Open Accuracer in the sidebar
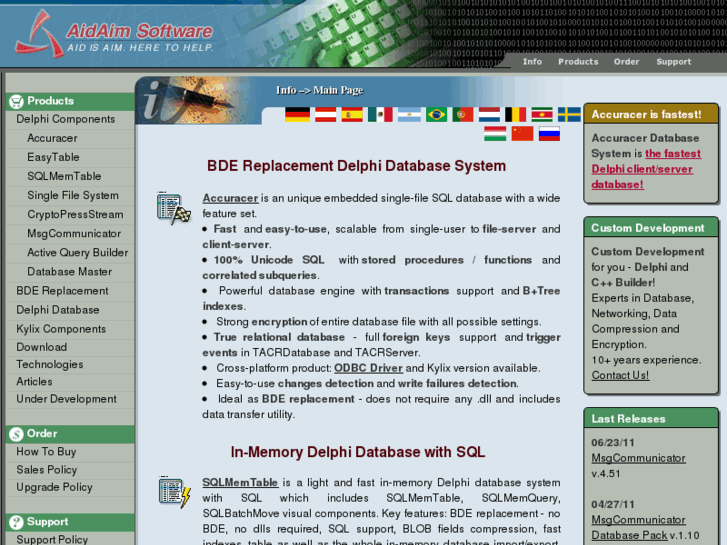 click(52, 138)
